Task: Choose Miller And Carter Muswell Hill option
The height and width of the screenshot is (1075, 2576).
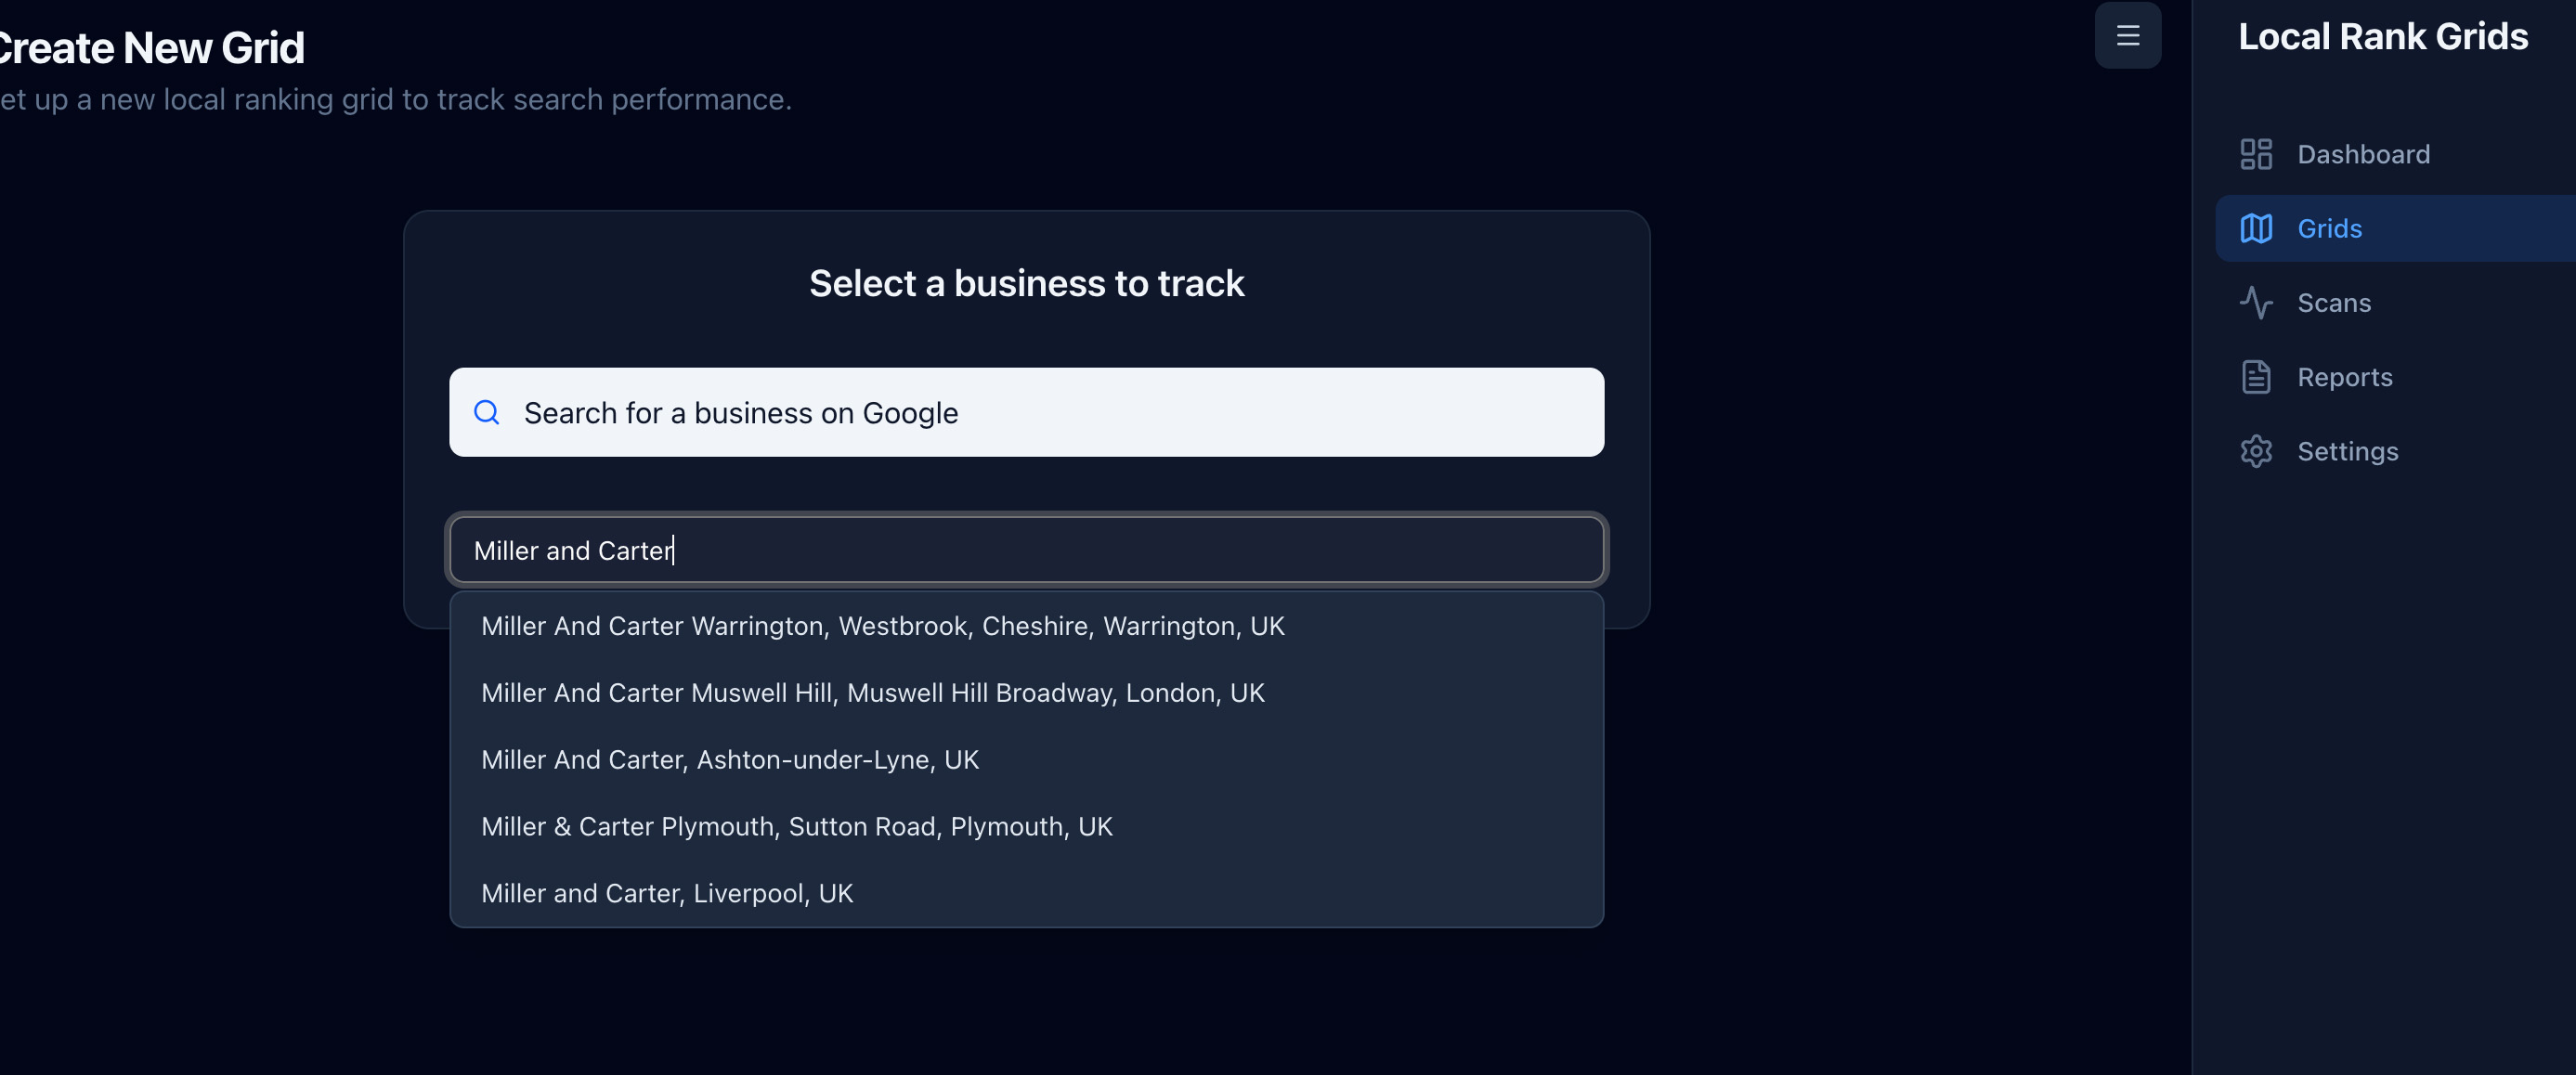Action: coord(1026,692)
